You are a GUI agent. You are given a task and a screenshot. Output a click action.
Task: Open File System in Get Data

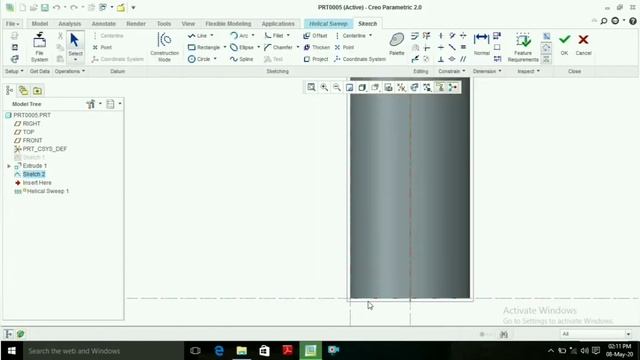[39, 47]
